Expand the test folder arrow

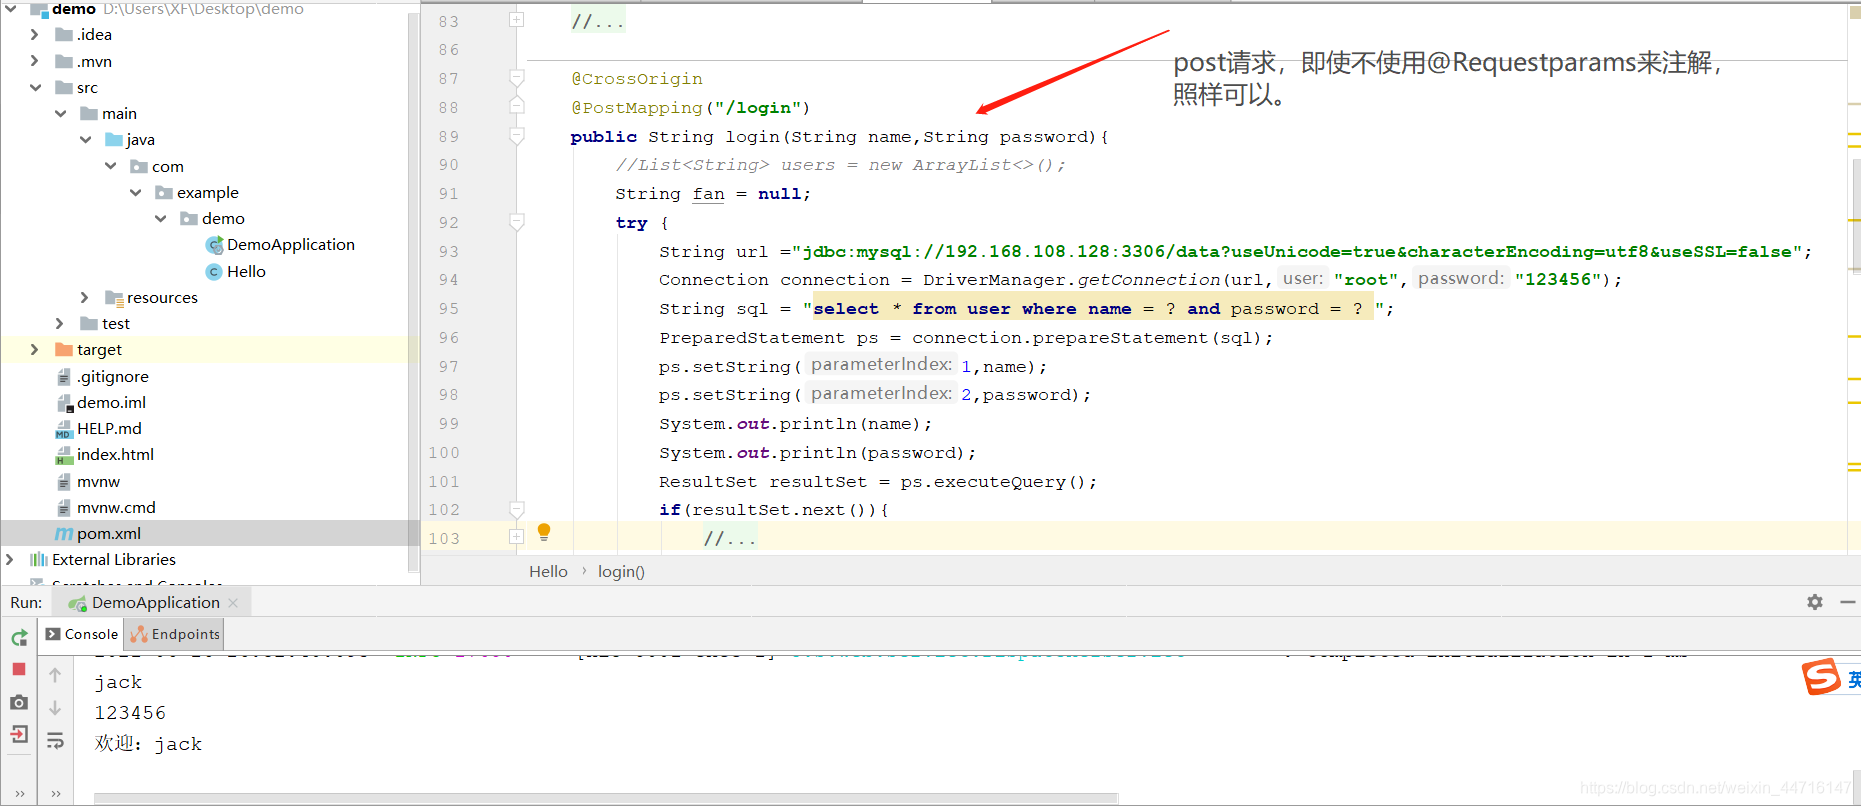point(60,323)
